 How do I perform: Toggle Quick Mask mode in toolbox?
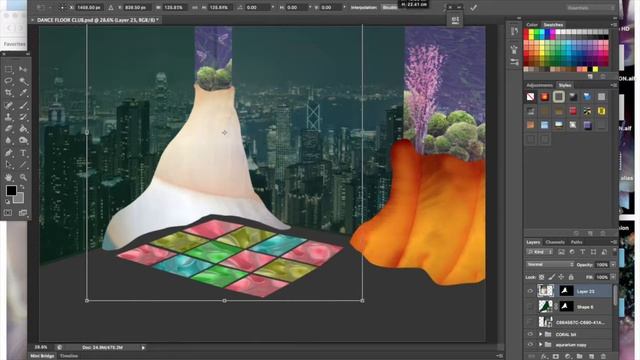click(x=8, y=213)
